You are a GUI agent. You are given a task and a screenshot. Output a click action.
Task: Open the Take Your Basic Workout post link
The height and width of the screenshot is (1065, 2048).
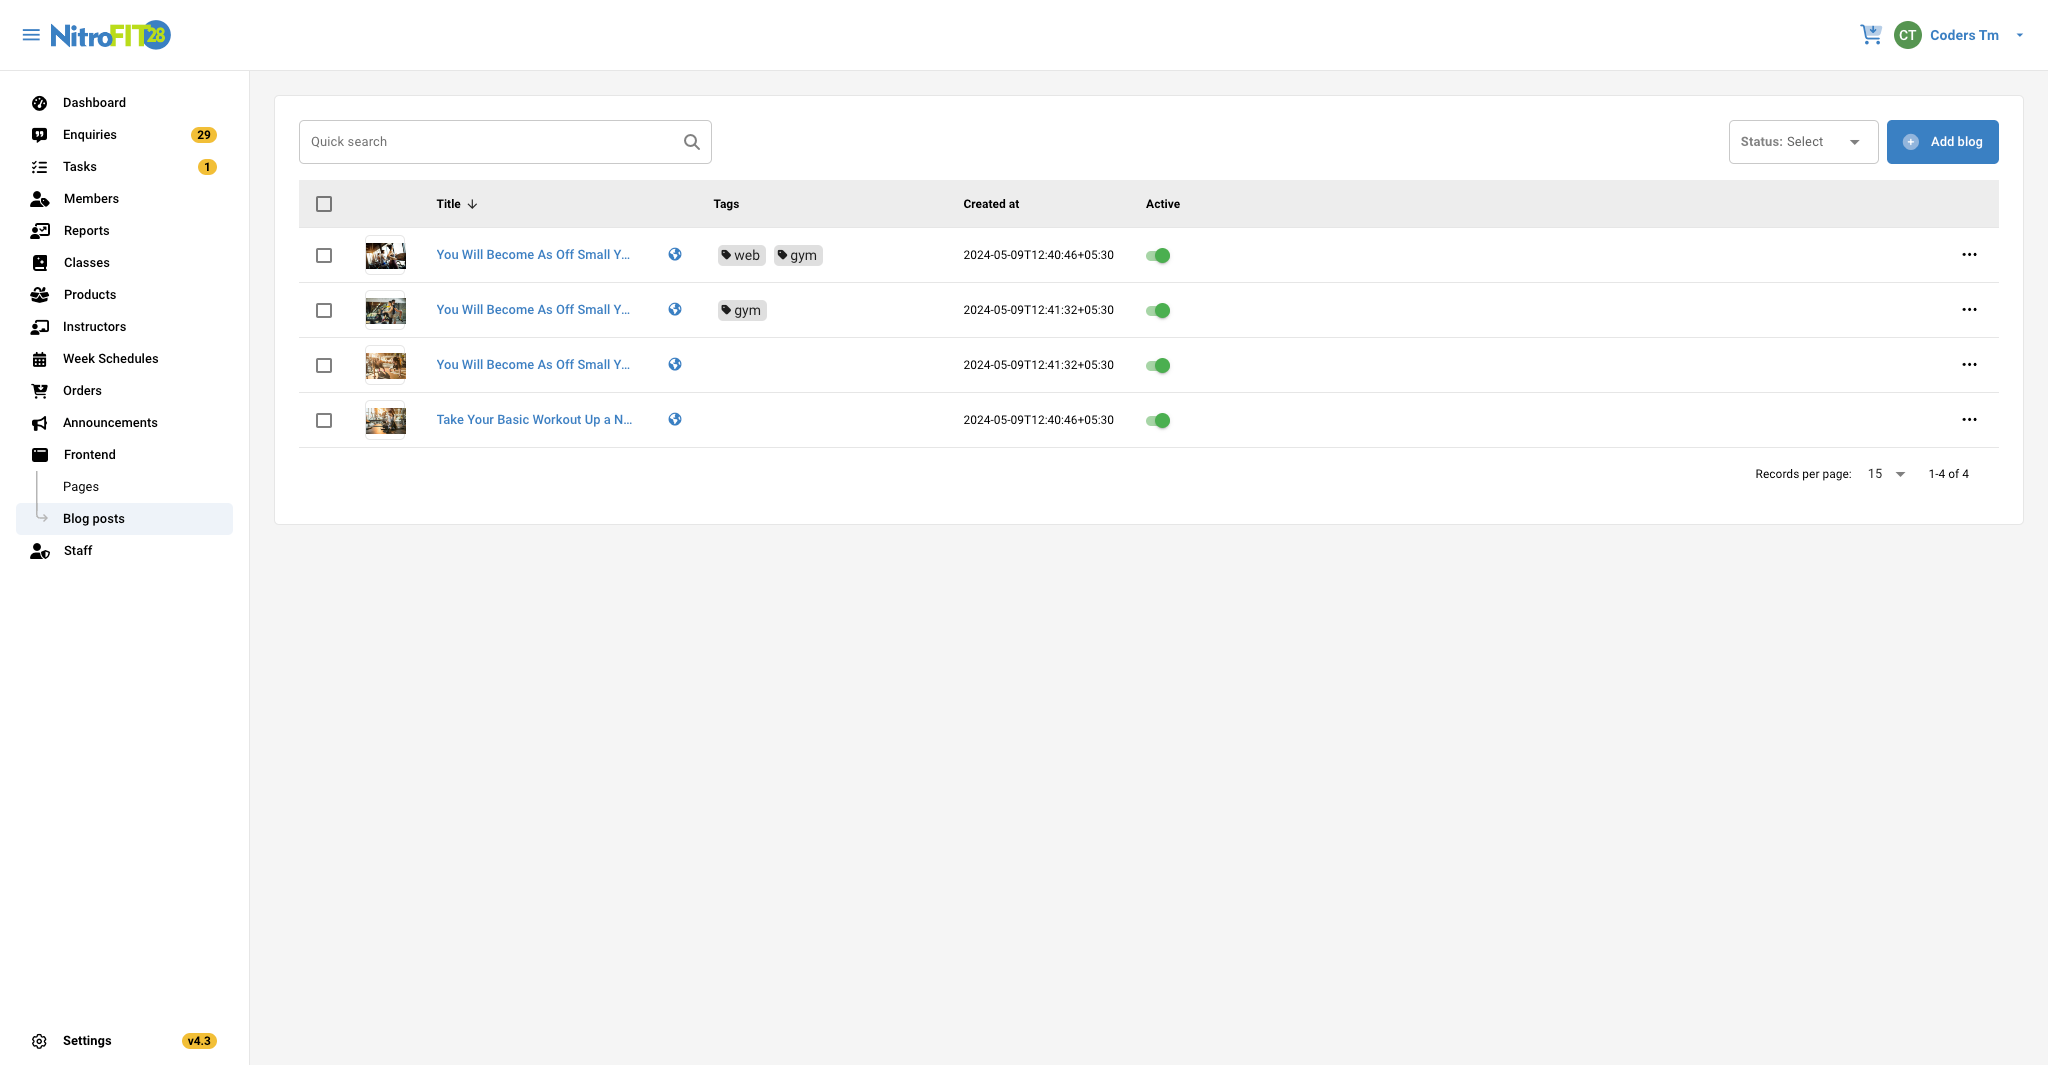(x=534, y=420)
